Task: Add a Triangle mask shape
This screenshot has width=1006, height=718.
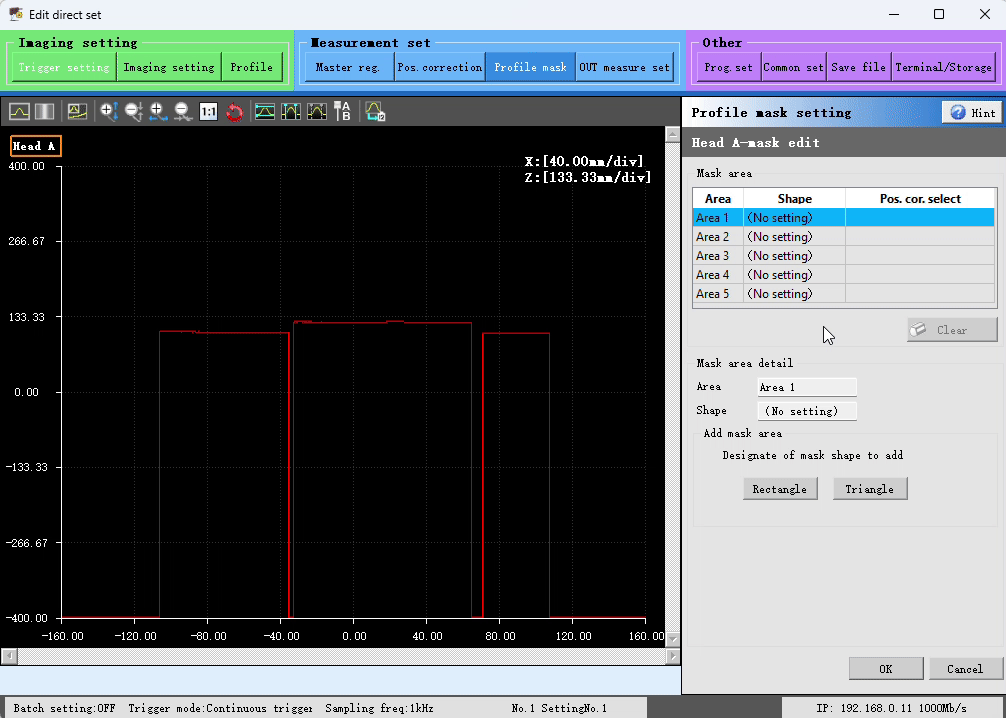Action: 869,489
